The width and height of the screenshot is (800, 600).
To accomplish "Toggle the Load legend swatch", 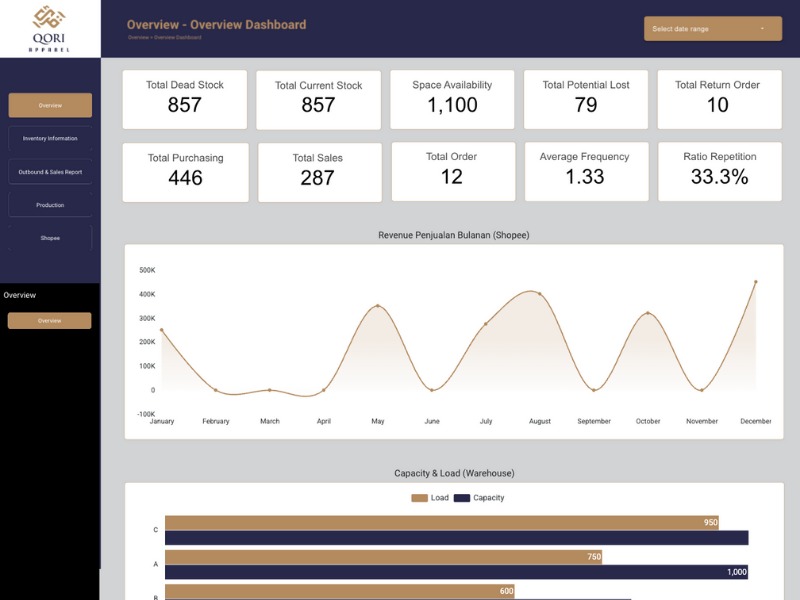I will click(x=419, y=498).
